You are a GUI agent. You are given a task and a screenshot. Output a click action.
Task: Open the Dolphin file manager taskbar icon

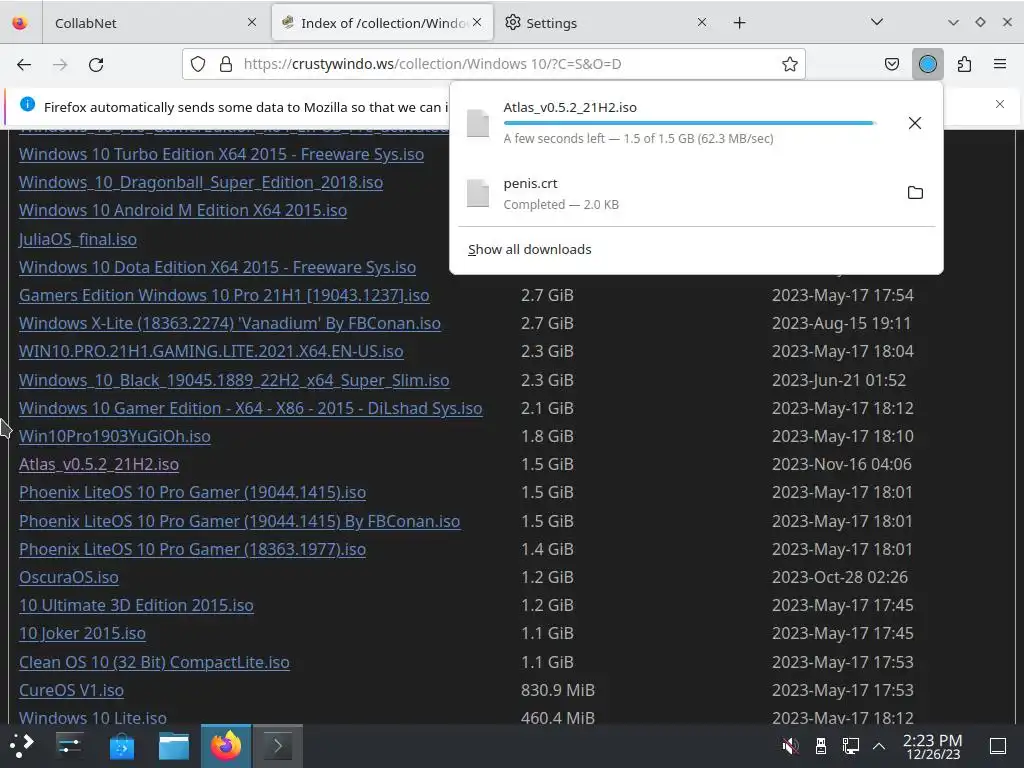(174, 746)
